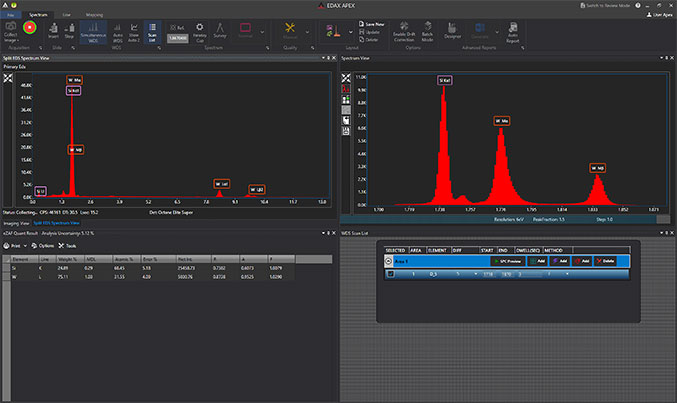Open the File tab
This screenshot has height=403, width=677.
click(x=11, y=15)
